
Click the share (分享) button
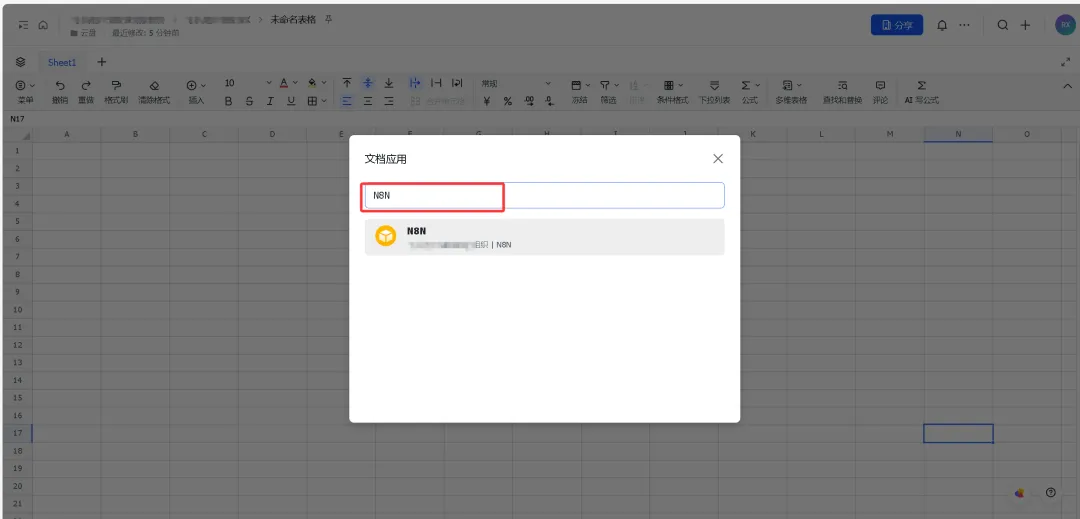pyautogui.click(x=897, y=25)
